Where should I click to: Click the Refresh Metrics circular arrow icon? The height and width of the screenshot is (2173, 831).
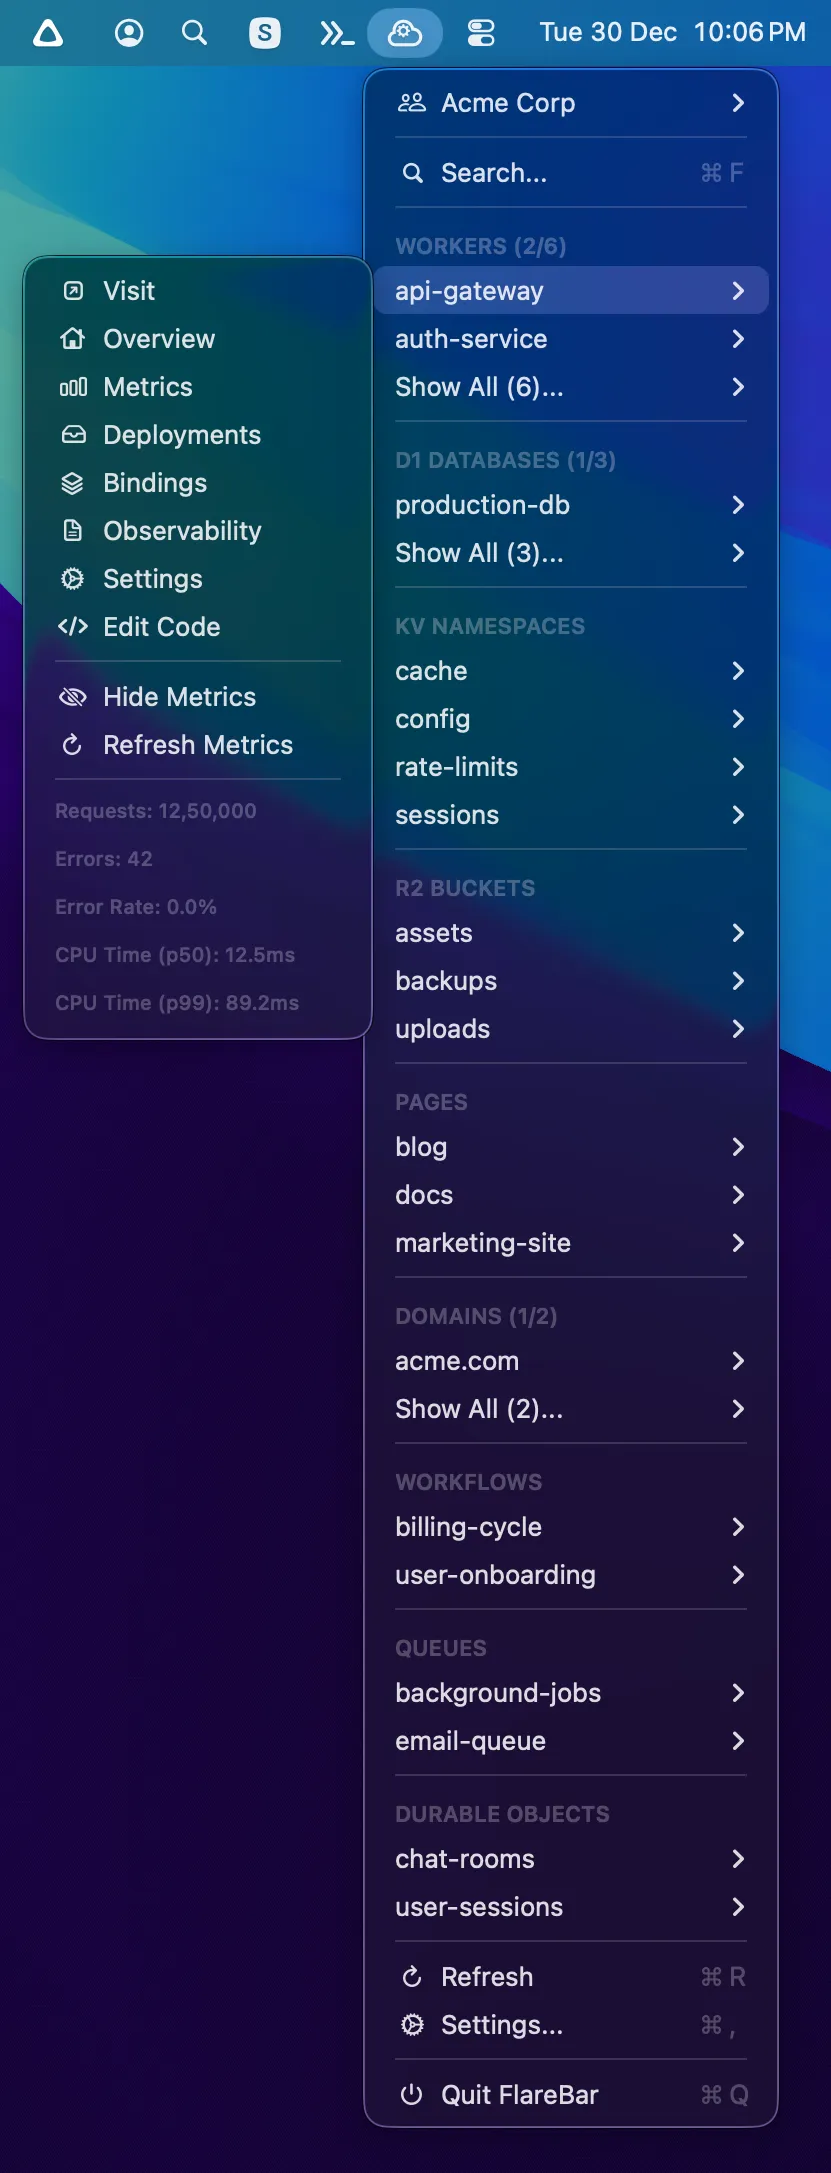tap(72, 745)
